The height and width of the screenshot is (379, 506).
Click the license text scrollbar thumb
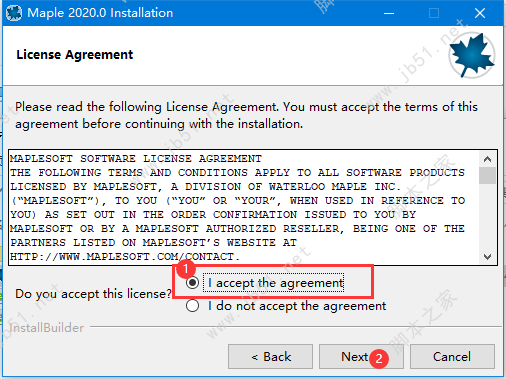click(487, 175)
